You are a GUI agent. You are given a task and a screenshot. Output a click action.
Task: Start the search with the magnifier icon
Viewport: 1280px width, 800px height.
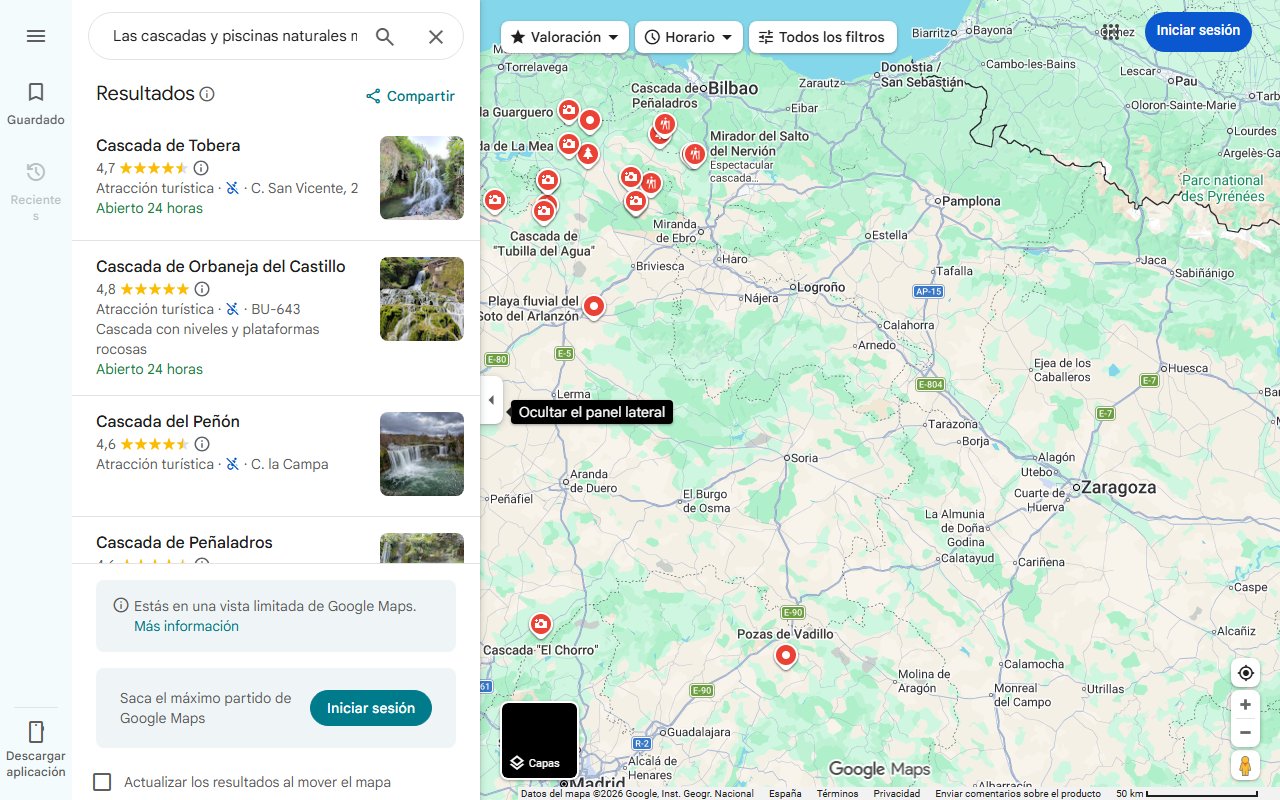pyautogui.click(x=384, y=36)
